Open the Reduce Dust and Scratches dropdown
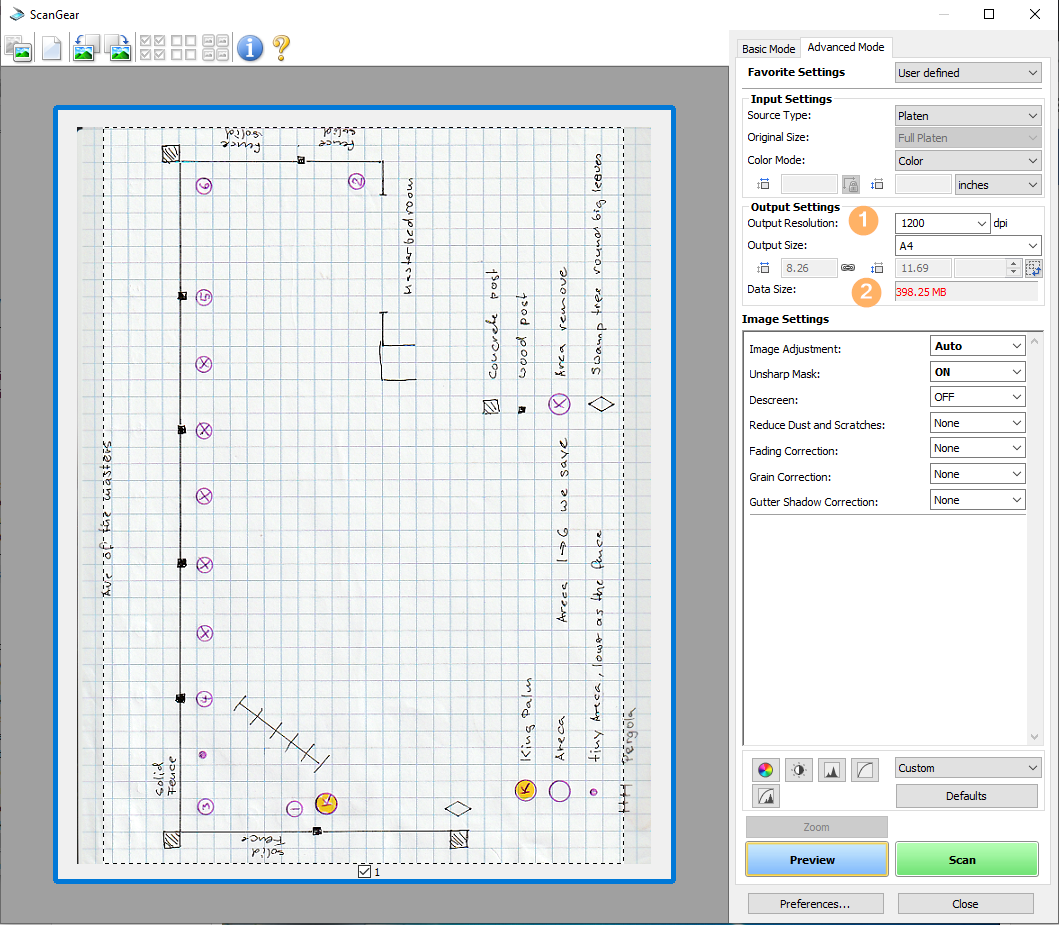Image resolution: width=1059 pixels, height=925 pixels. tap(977, 423)
